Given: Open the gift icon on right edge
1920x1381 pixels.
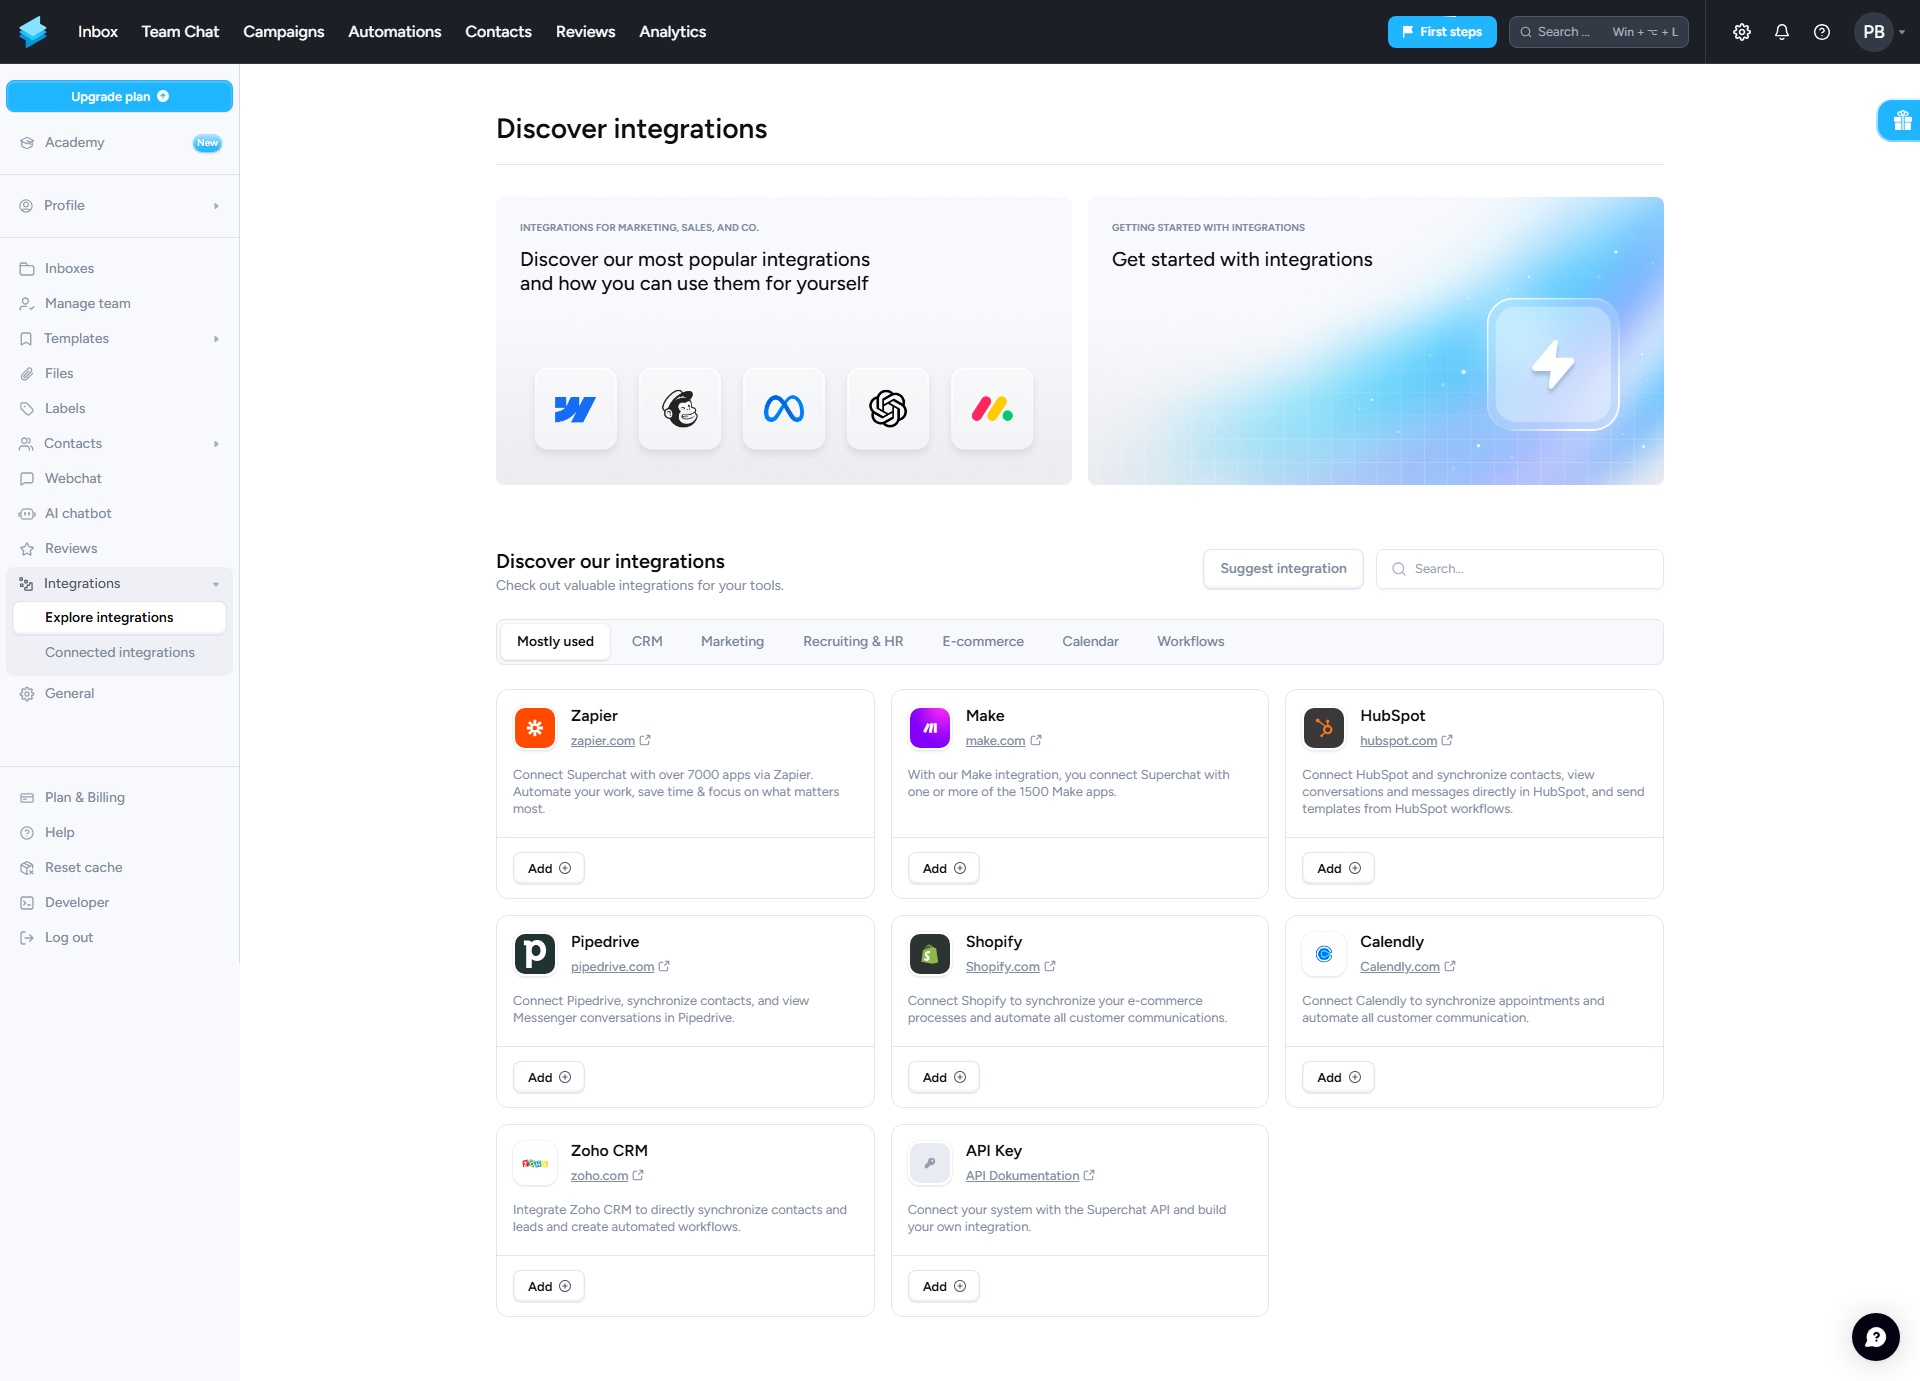Looking at the screenshot, I should coord(1900,121).
